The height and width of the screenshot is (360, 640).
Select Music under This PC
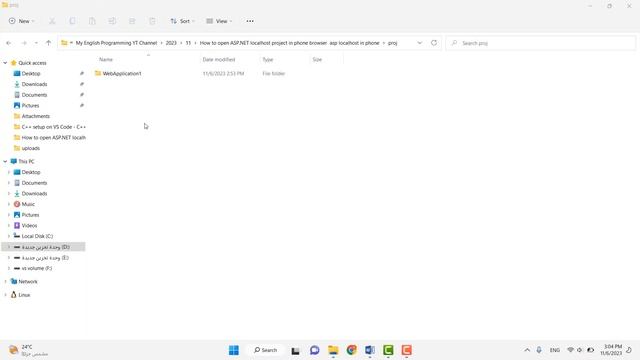coord(28,204)
